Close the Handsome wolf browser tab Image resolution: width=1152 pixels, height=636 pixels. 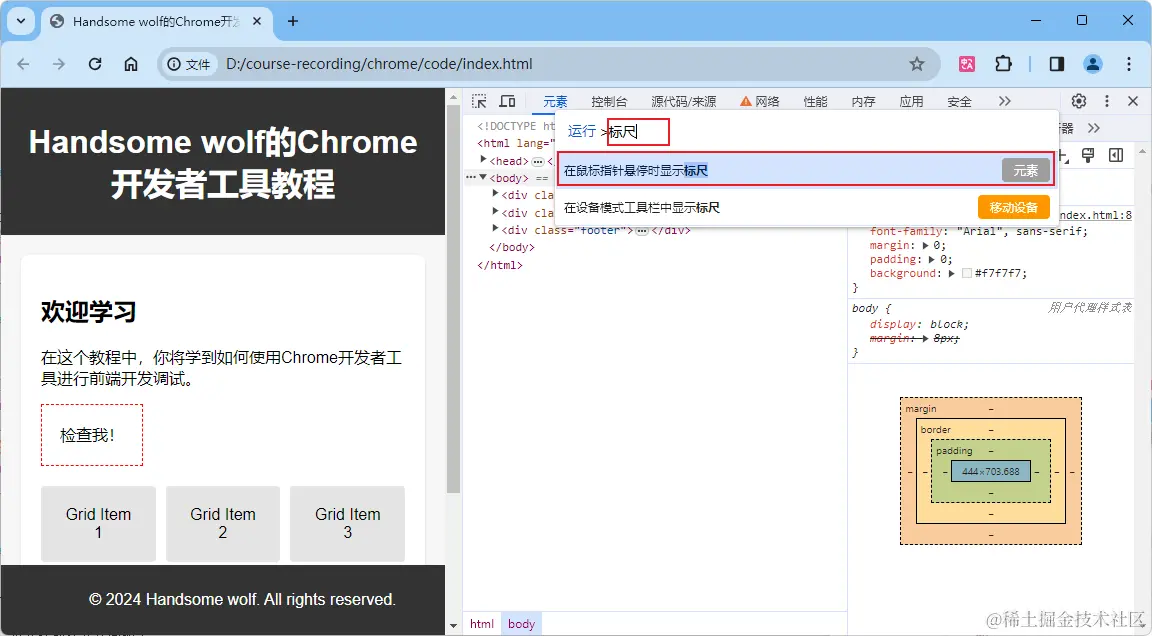point(257,21)
